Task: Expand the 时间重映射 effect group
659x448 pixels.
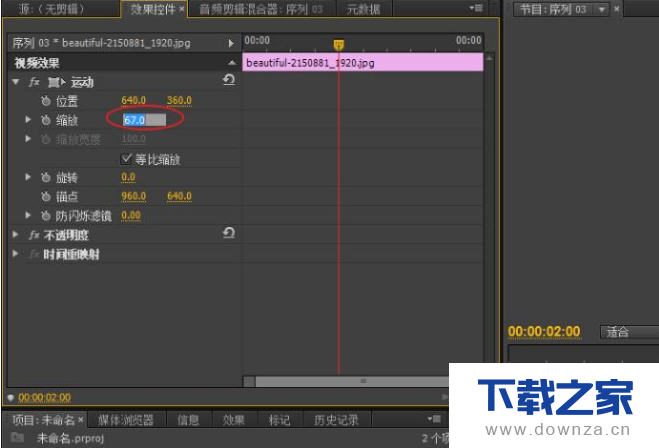Action: coord(16,254)
